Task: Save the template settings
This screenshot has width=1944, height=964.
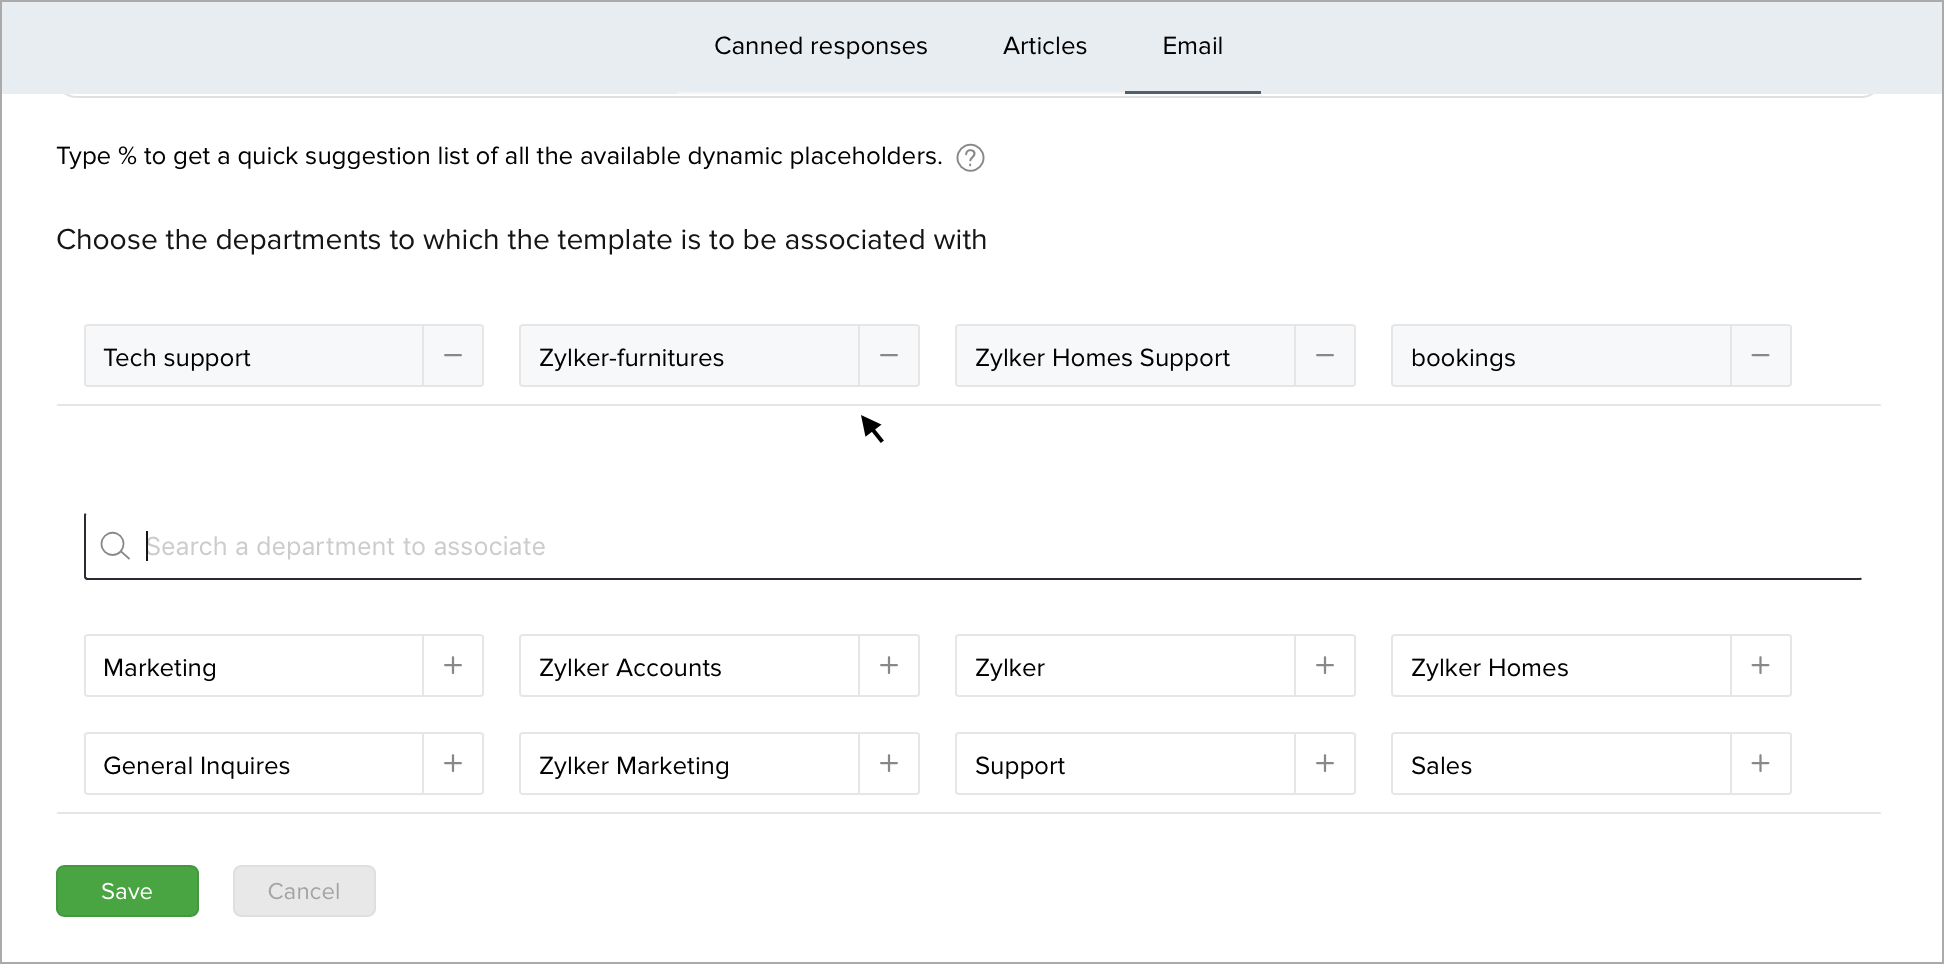Action: [127, 891]
